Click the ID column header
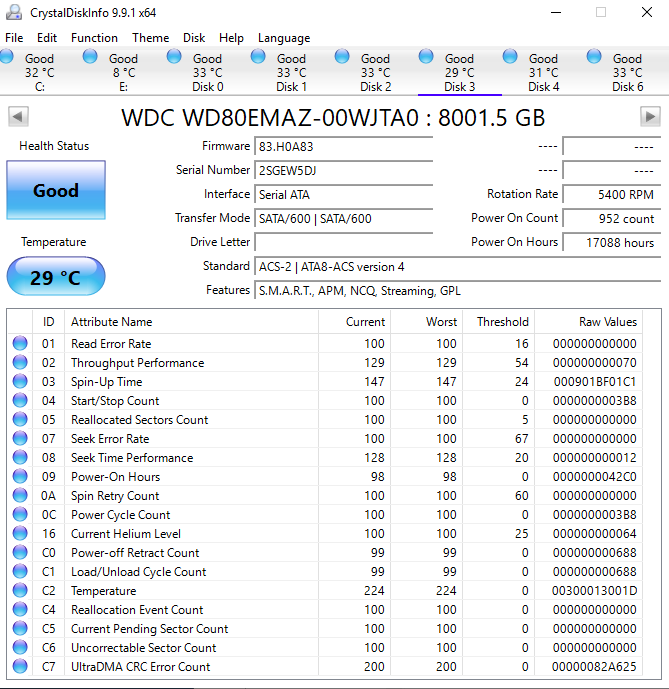669x689 pixels. click(48, 322)
